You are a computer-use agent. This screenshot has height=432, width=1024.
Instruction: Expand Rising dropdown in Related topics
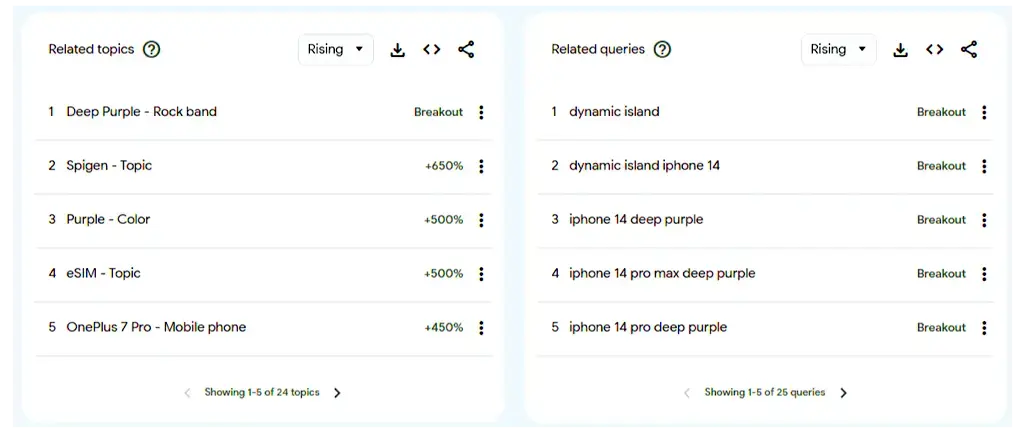pos(336,50)
